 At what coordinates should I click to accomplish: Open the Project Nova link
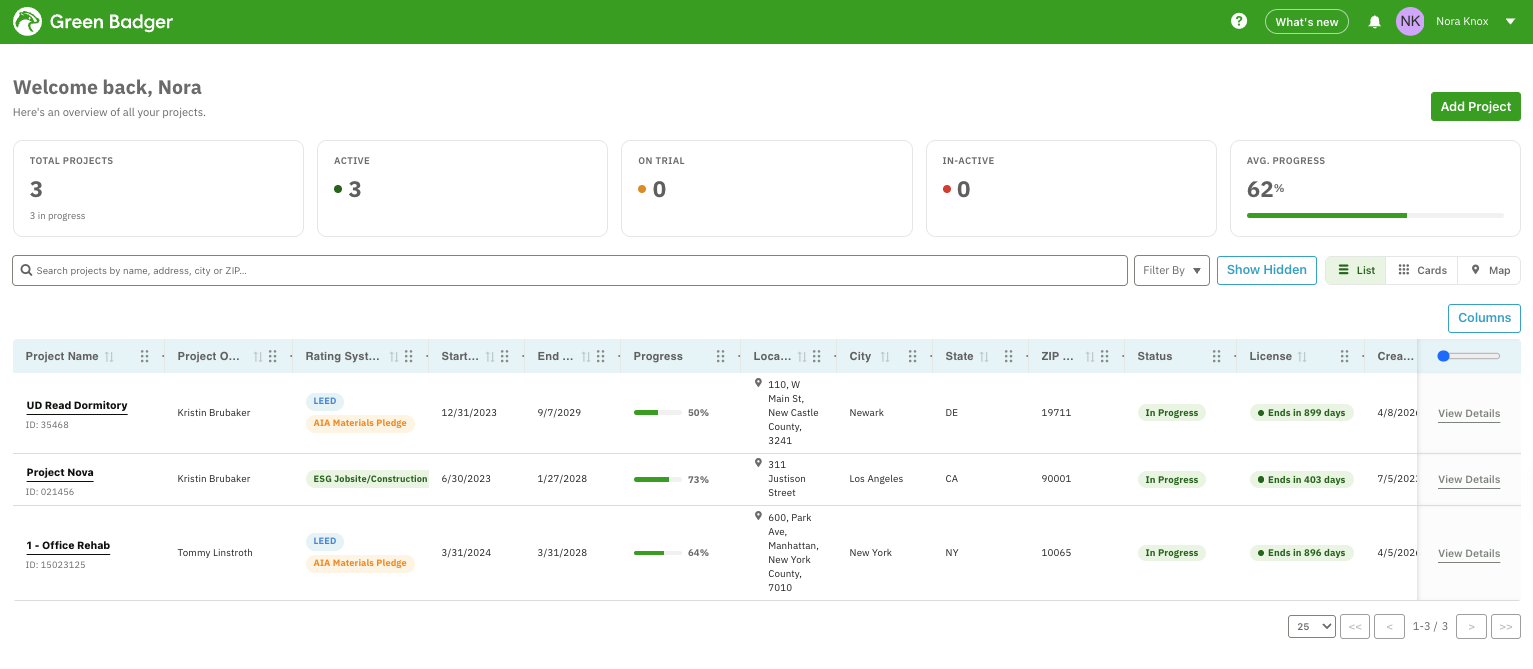click(60, 473)
